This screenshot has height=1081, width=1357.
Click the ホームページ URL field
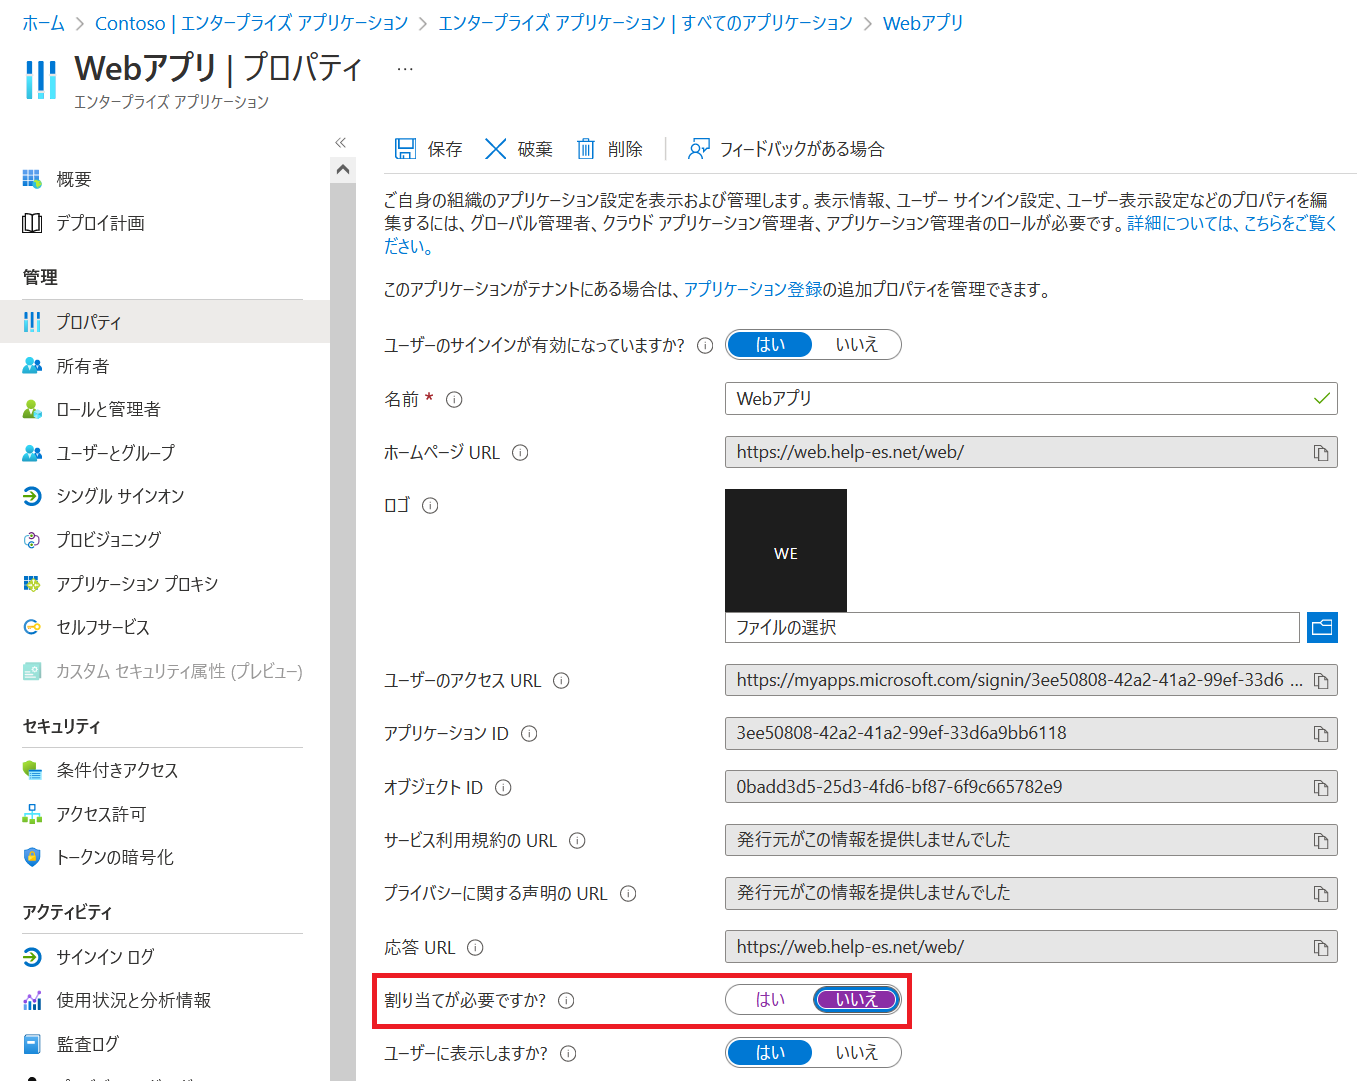coord(1031,453)
